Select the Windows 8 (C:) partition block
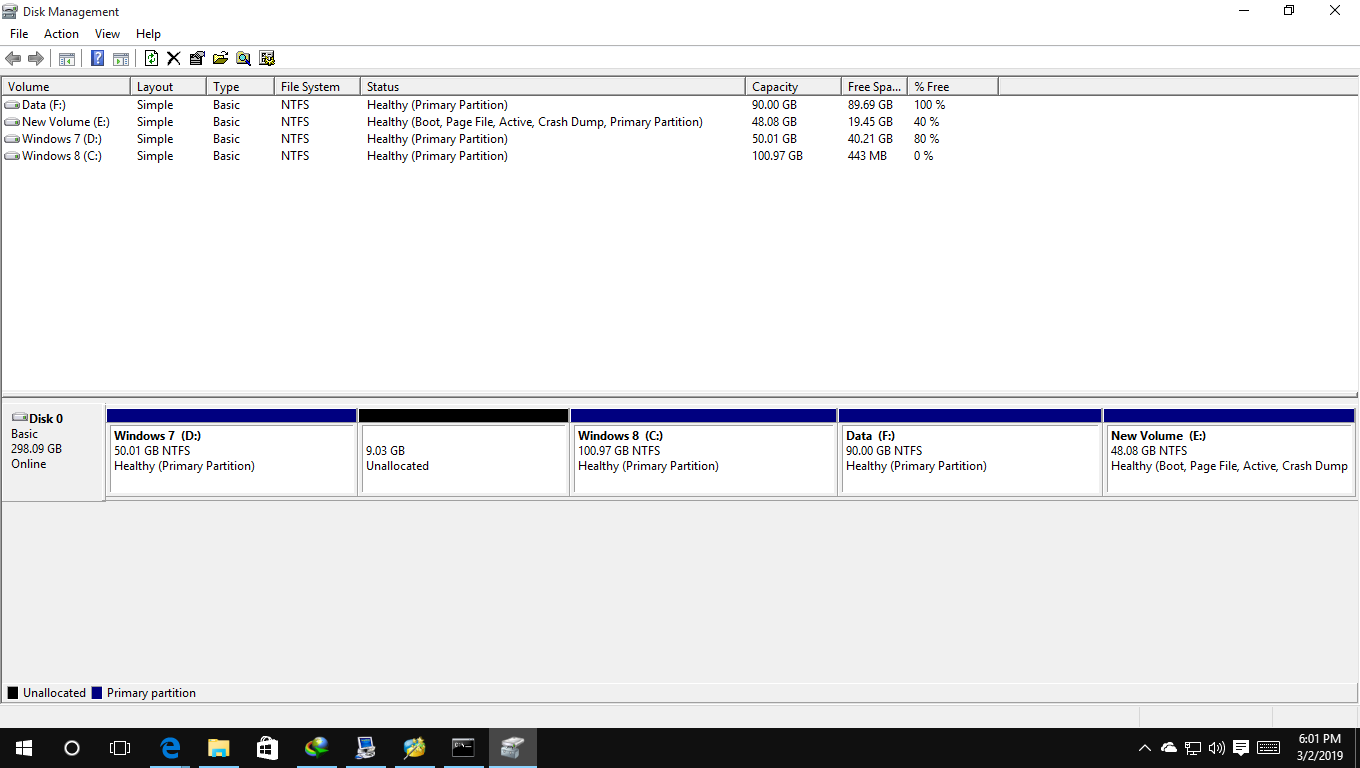The width and height of the screenshot is (1360, 768). pos(704,451)
